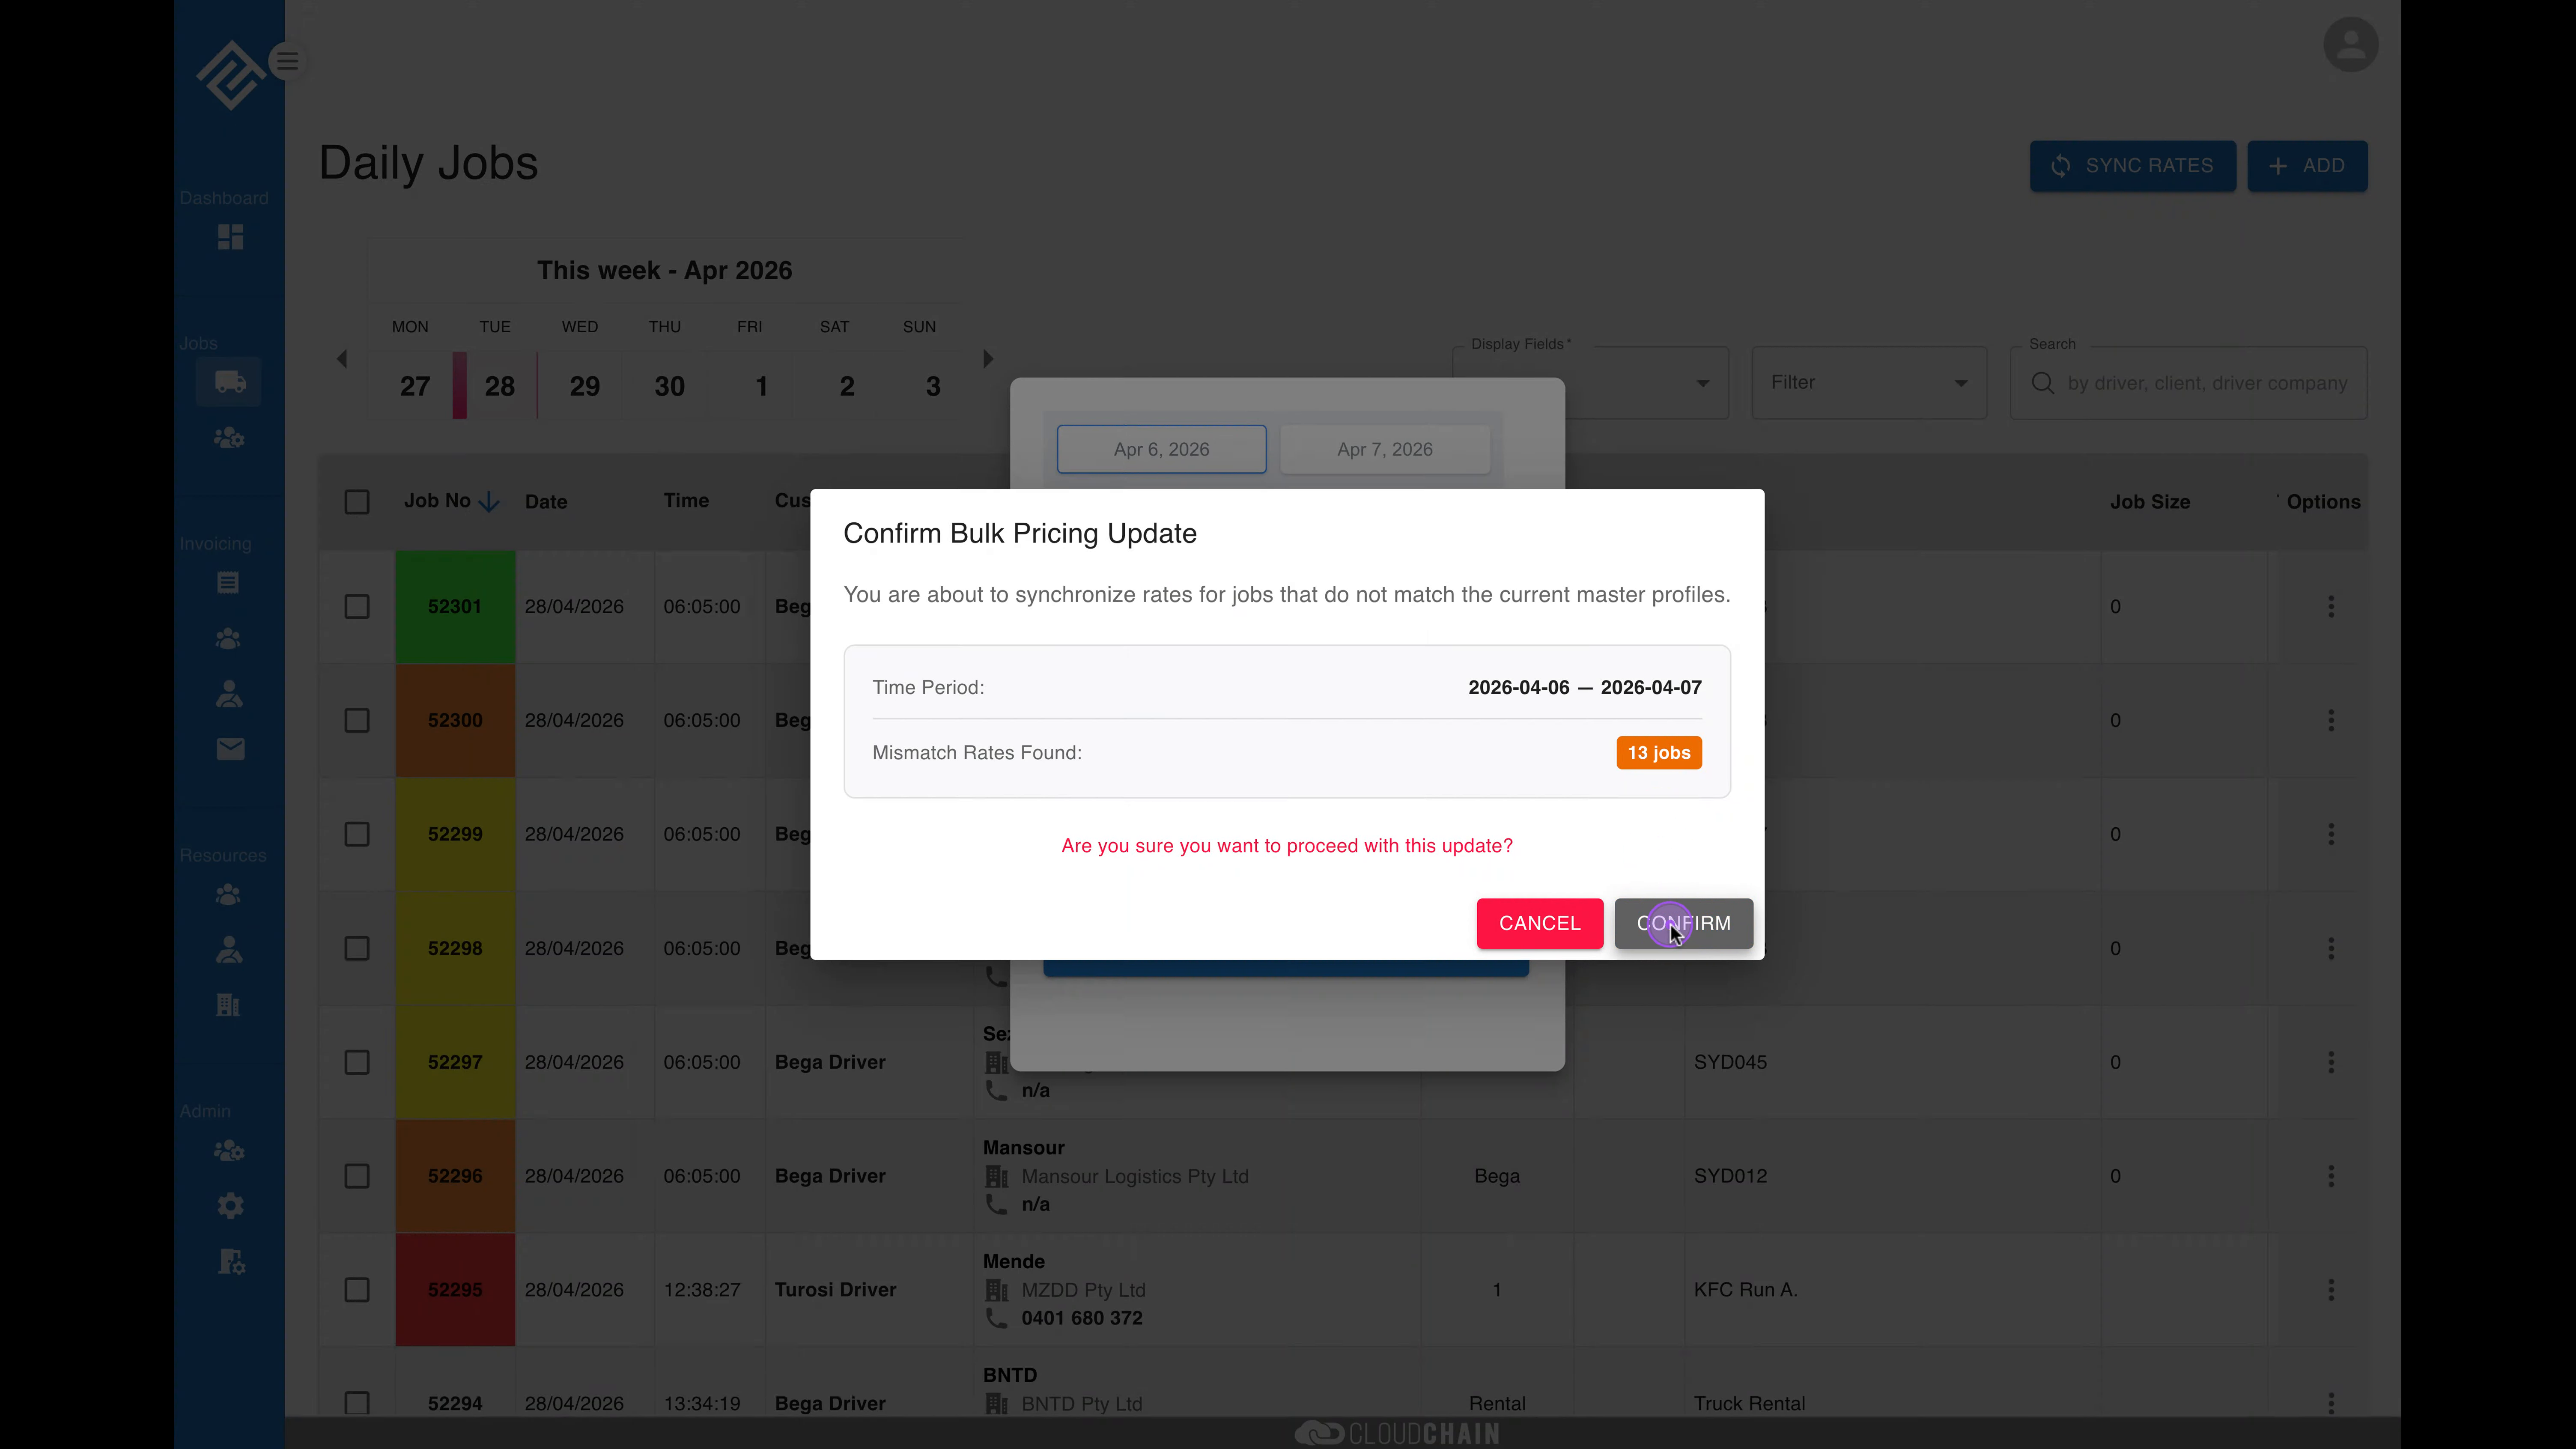2576x1449 pixels.
Task: Select Sunday 3 in week calendar
Action: tap(933, 386)
